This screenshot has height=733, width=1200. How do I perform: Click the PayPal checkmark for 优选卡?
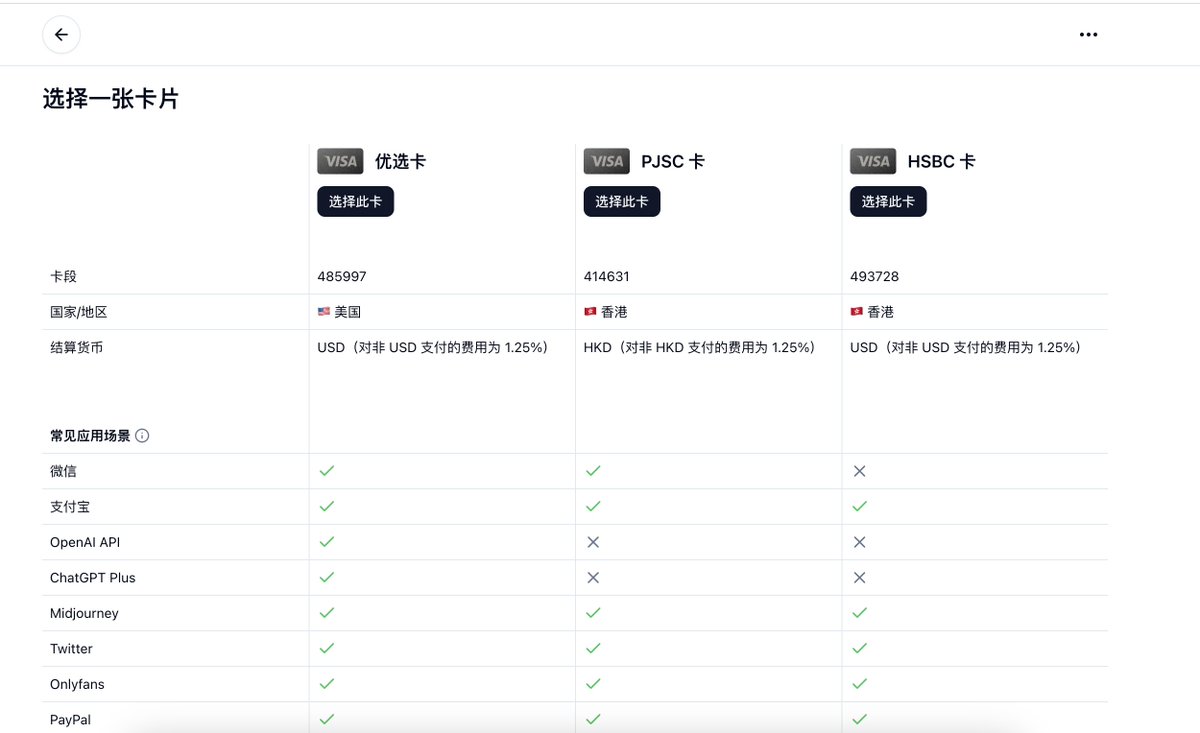pos(326,719)
